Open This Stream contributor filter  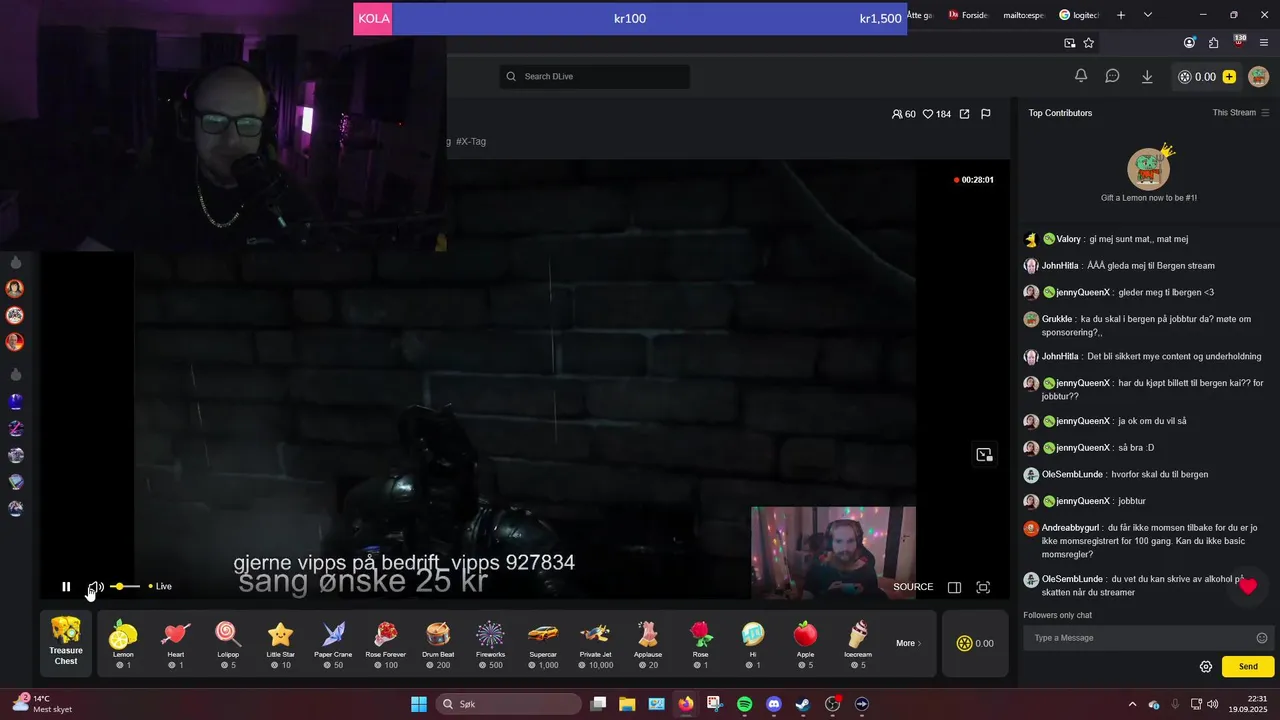[x=1241, y=113]
